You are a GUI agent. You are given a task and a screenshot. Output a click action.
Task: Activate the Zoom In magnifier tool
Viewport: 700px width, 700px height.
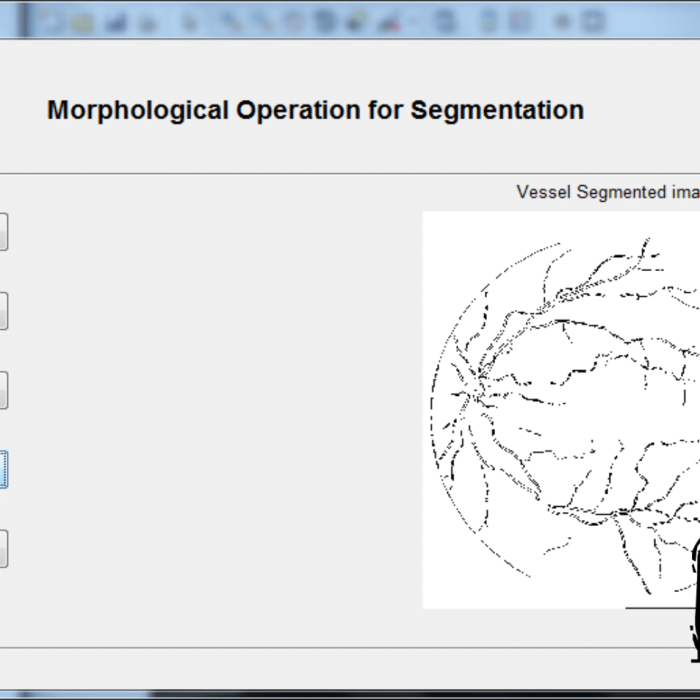point(228,20)
